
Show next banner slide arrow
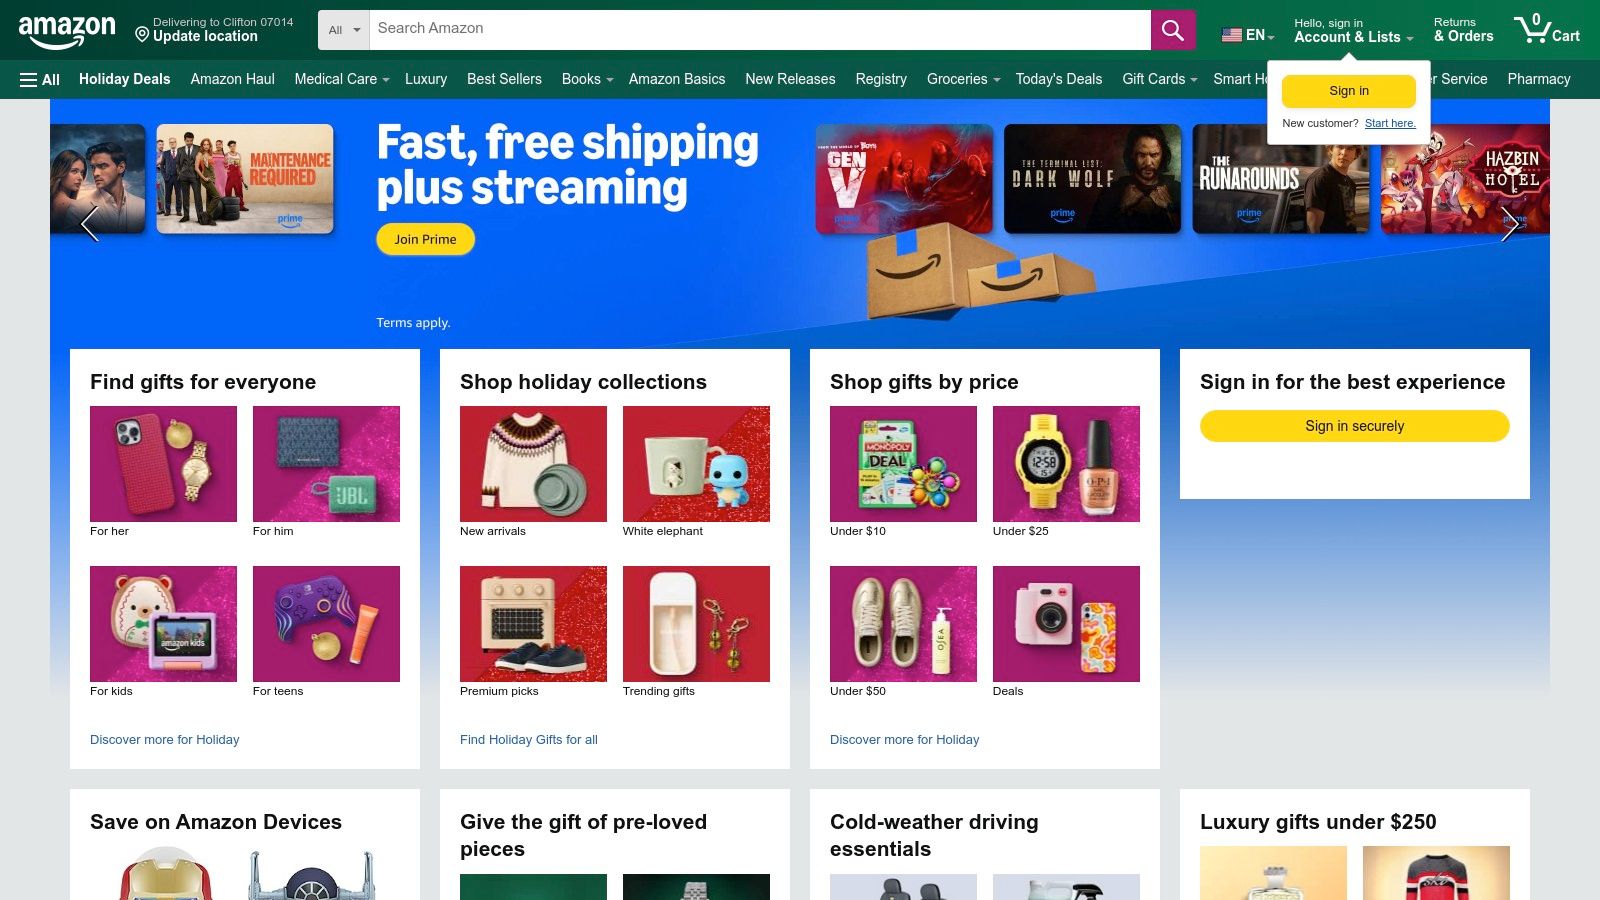1510,224
